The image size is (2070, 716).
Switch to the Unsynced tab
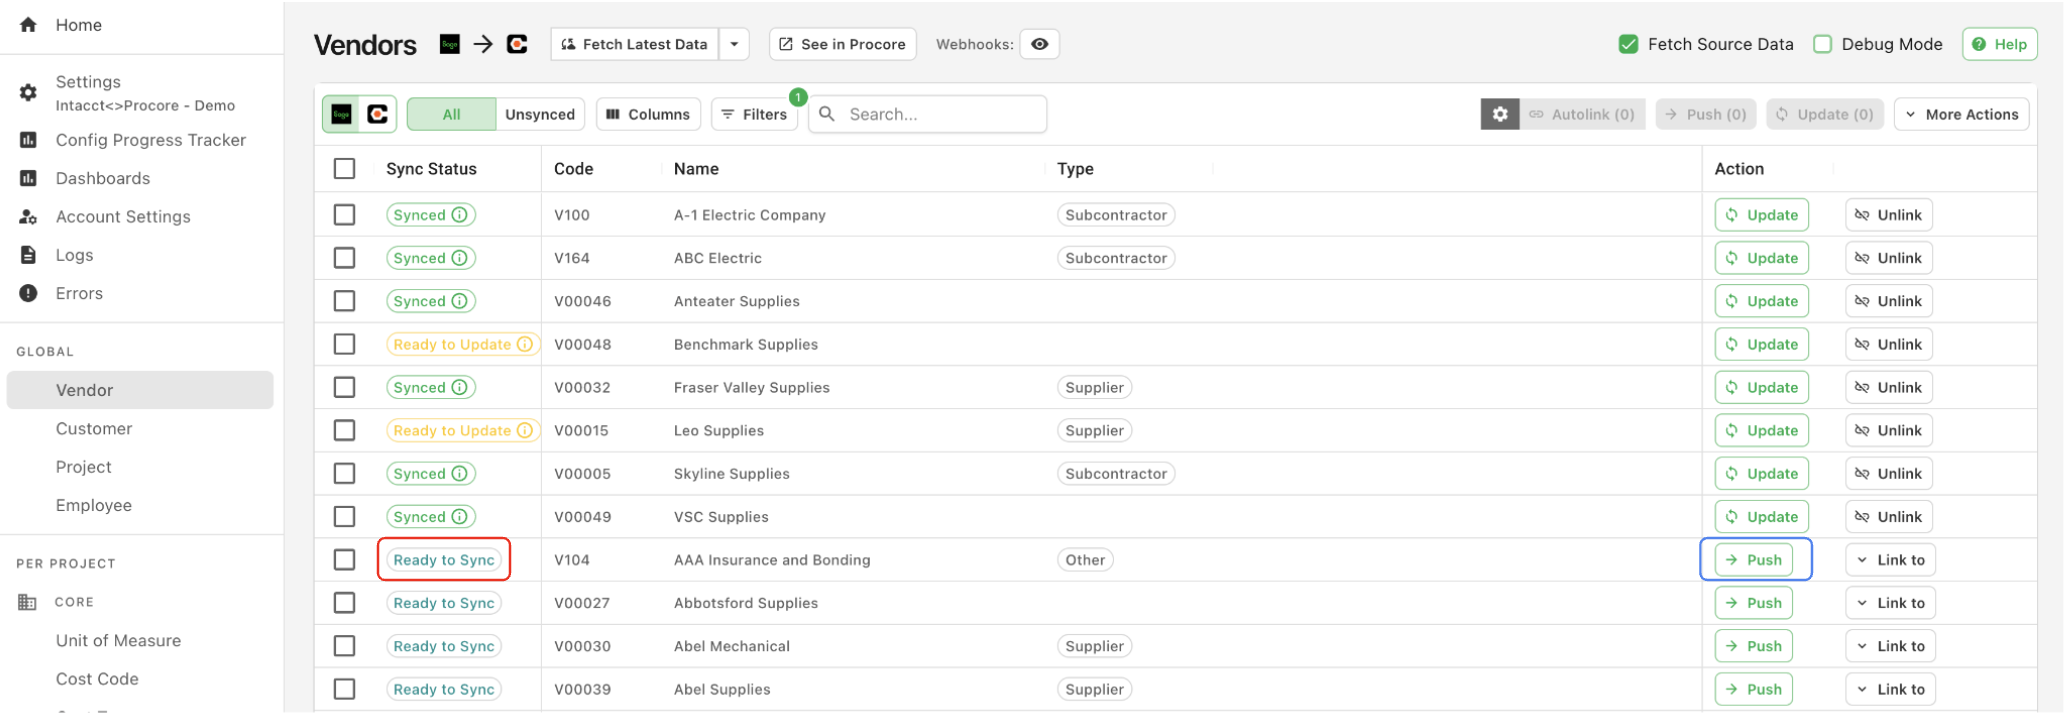tap(539, 114)
